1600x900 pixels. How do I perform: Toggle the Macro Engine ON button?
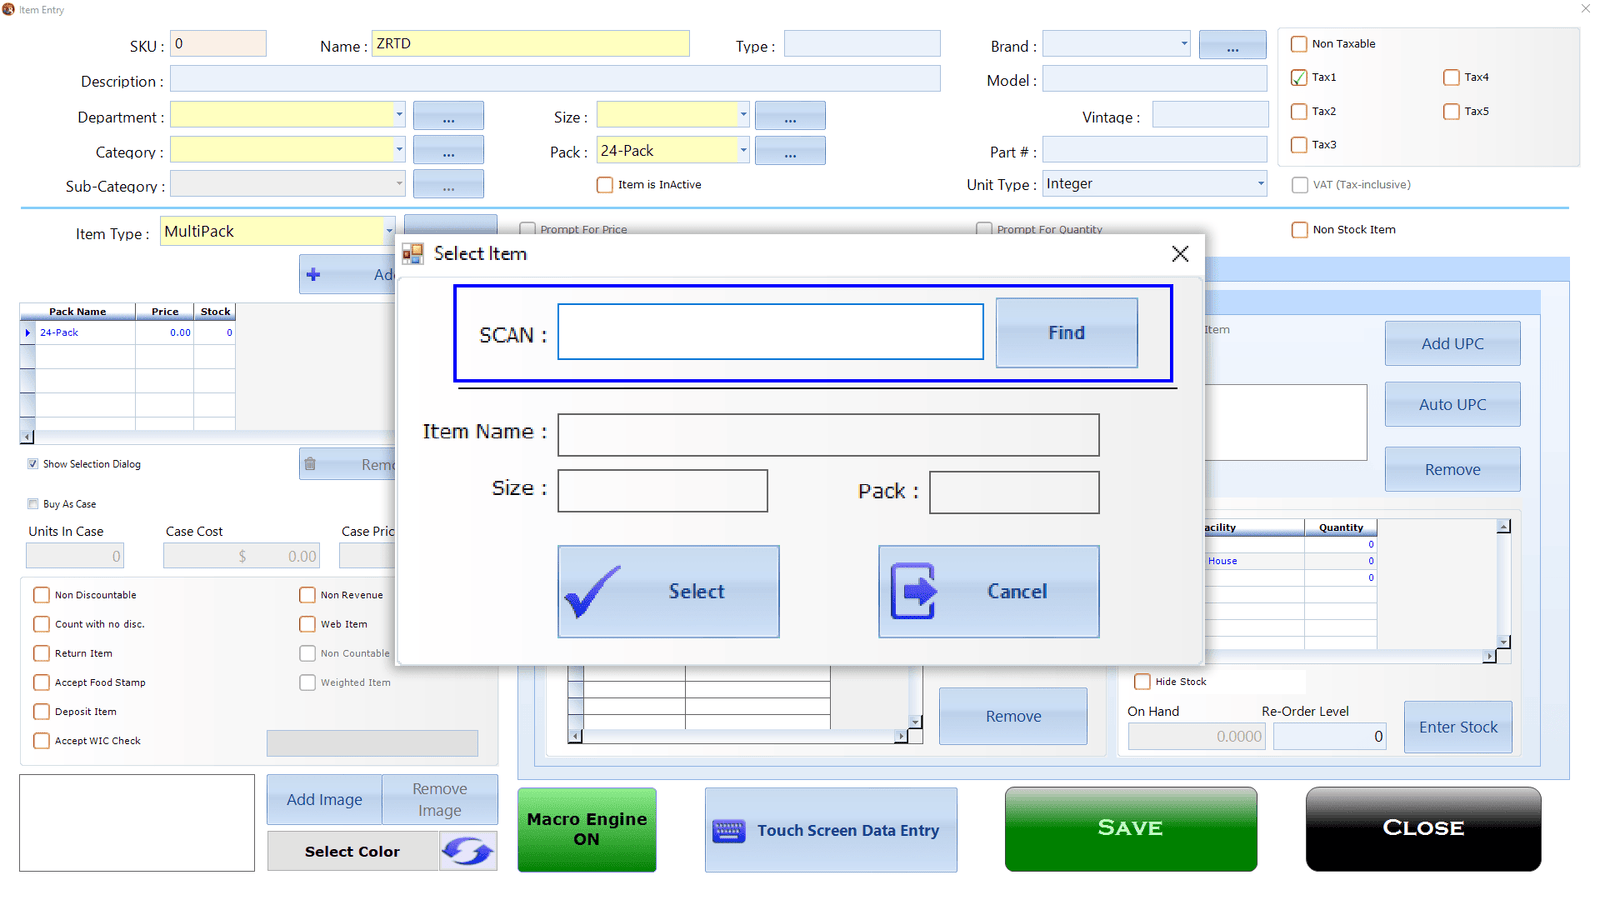click(587, 830)
